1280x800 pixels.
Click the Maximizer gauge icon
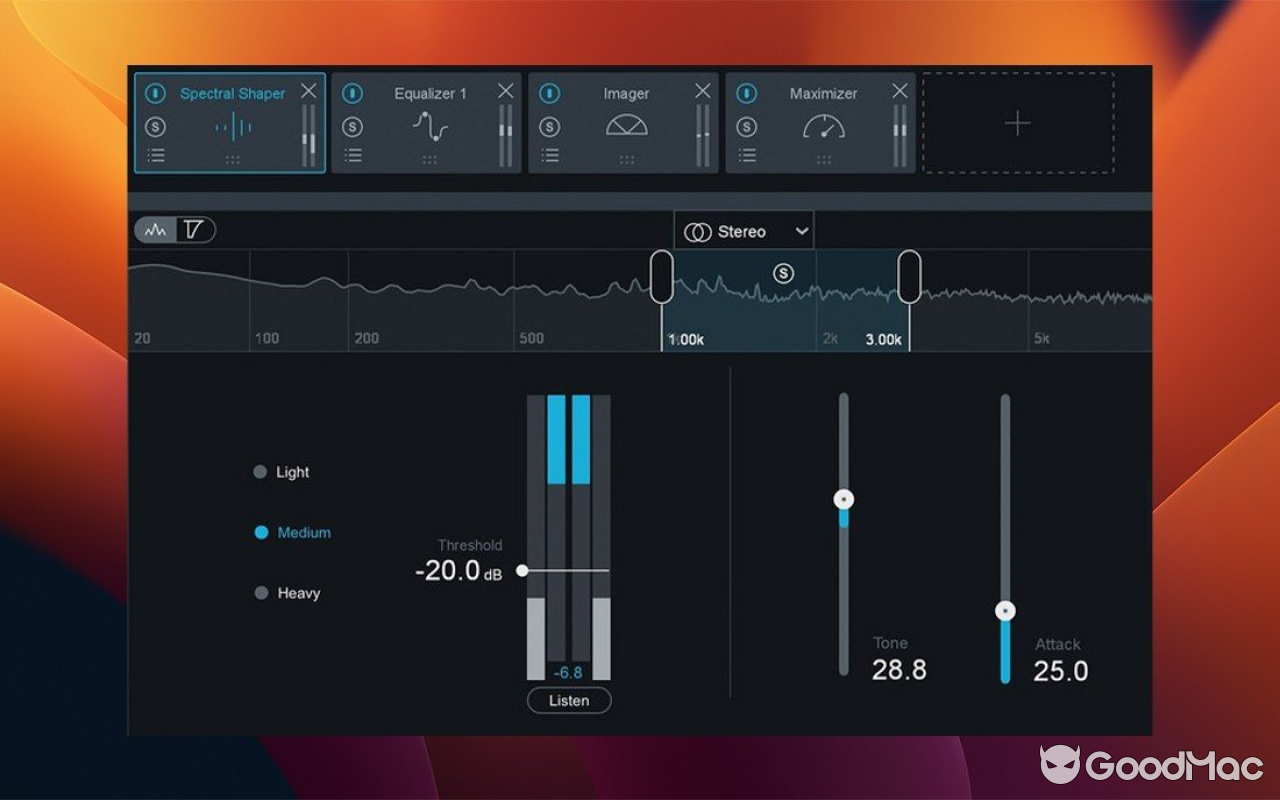tap(823, 126)
